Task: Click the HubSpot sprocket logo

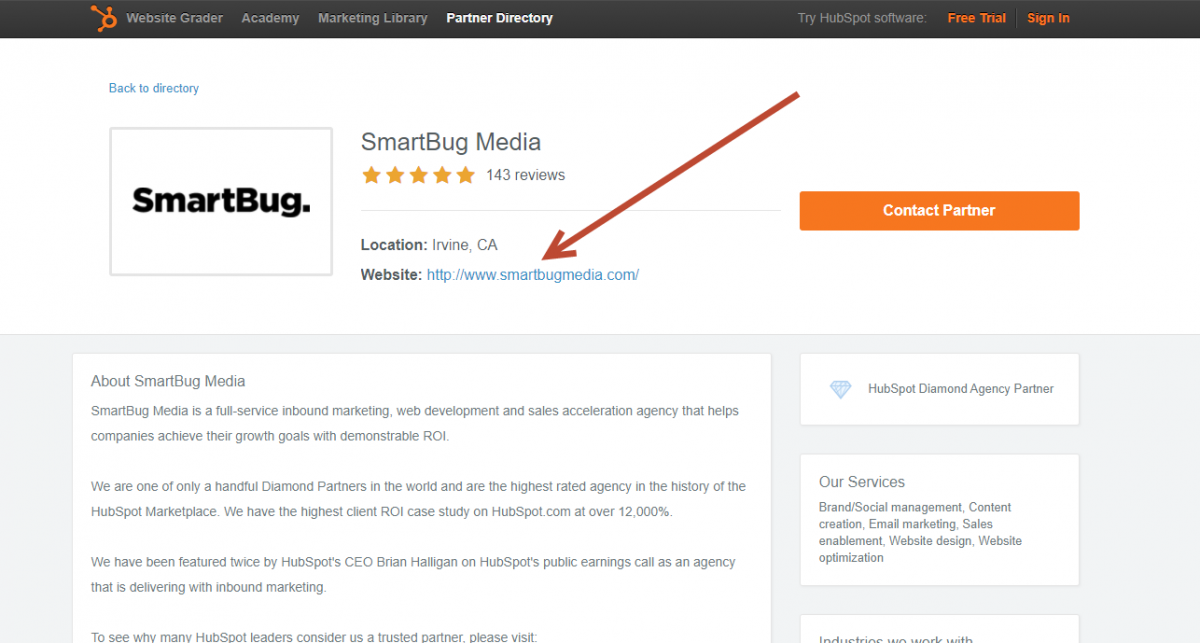Action: [103, 18]
